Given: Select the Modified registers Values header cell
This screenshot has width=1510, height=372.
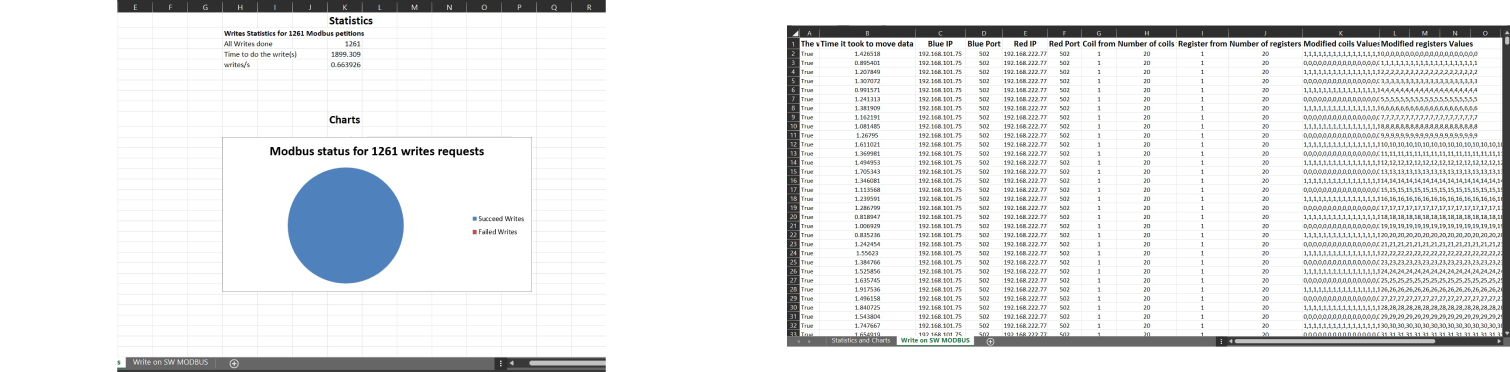Looking at the screenshot, I should click(x=1427, y=44).
